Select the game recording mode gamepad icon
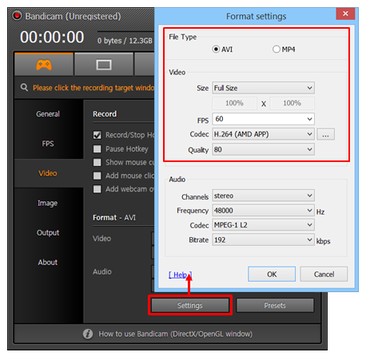 coord(44,65)
